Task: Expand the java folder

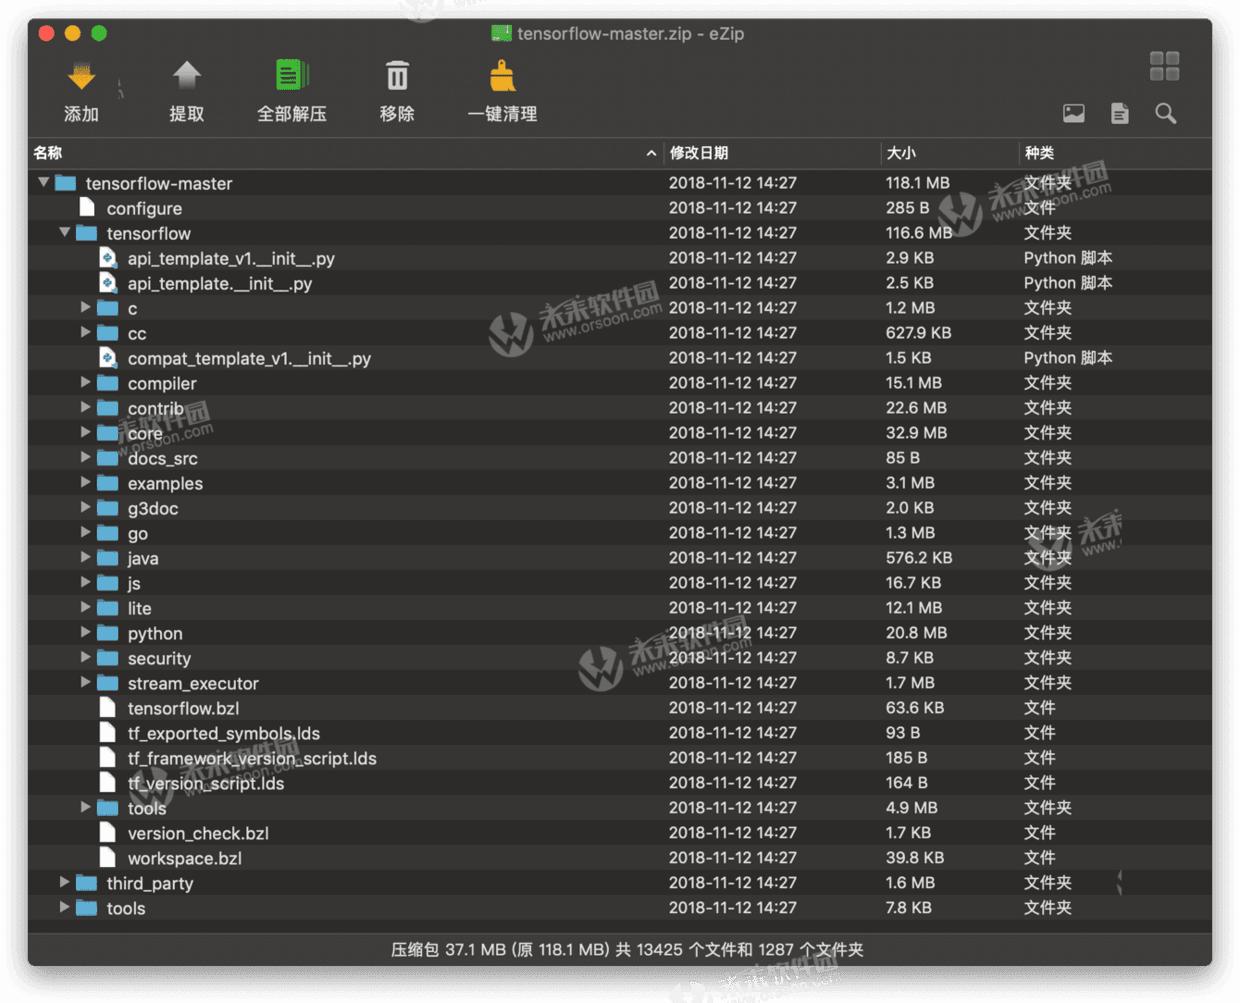Action: 86,557
